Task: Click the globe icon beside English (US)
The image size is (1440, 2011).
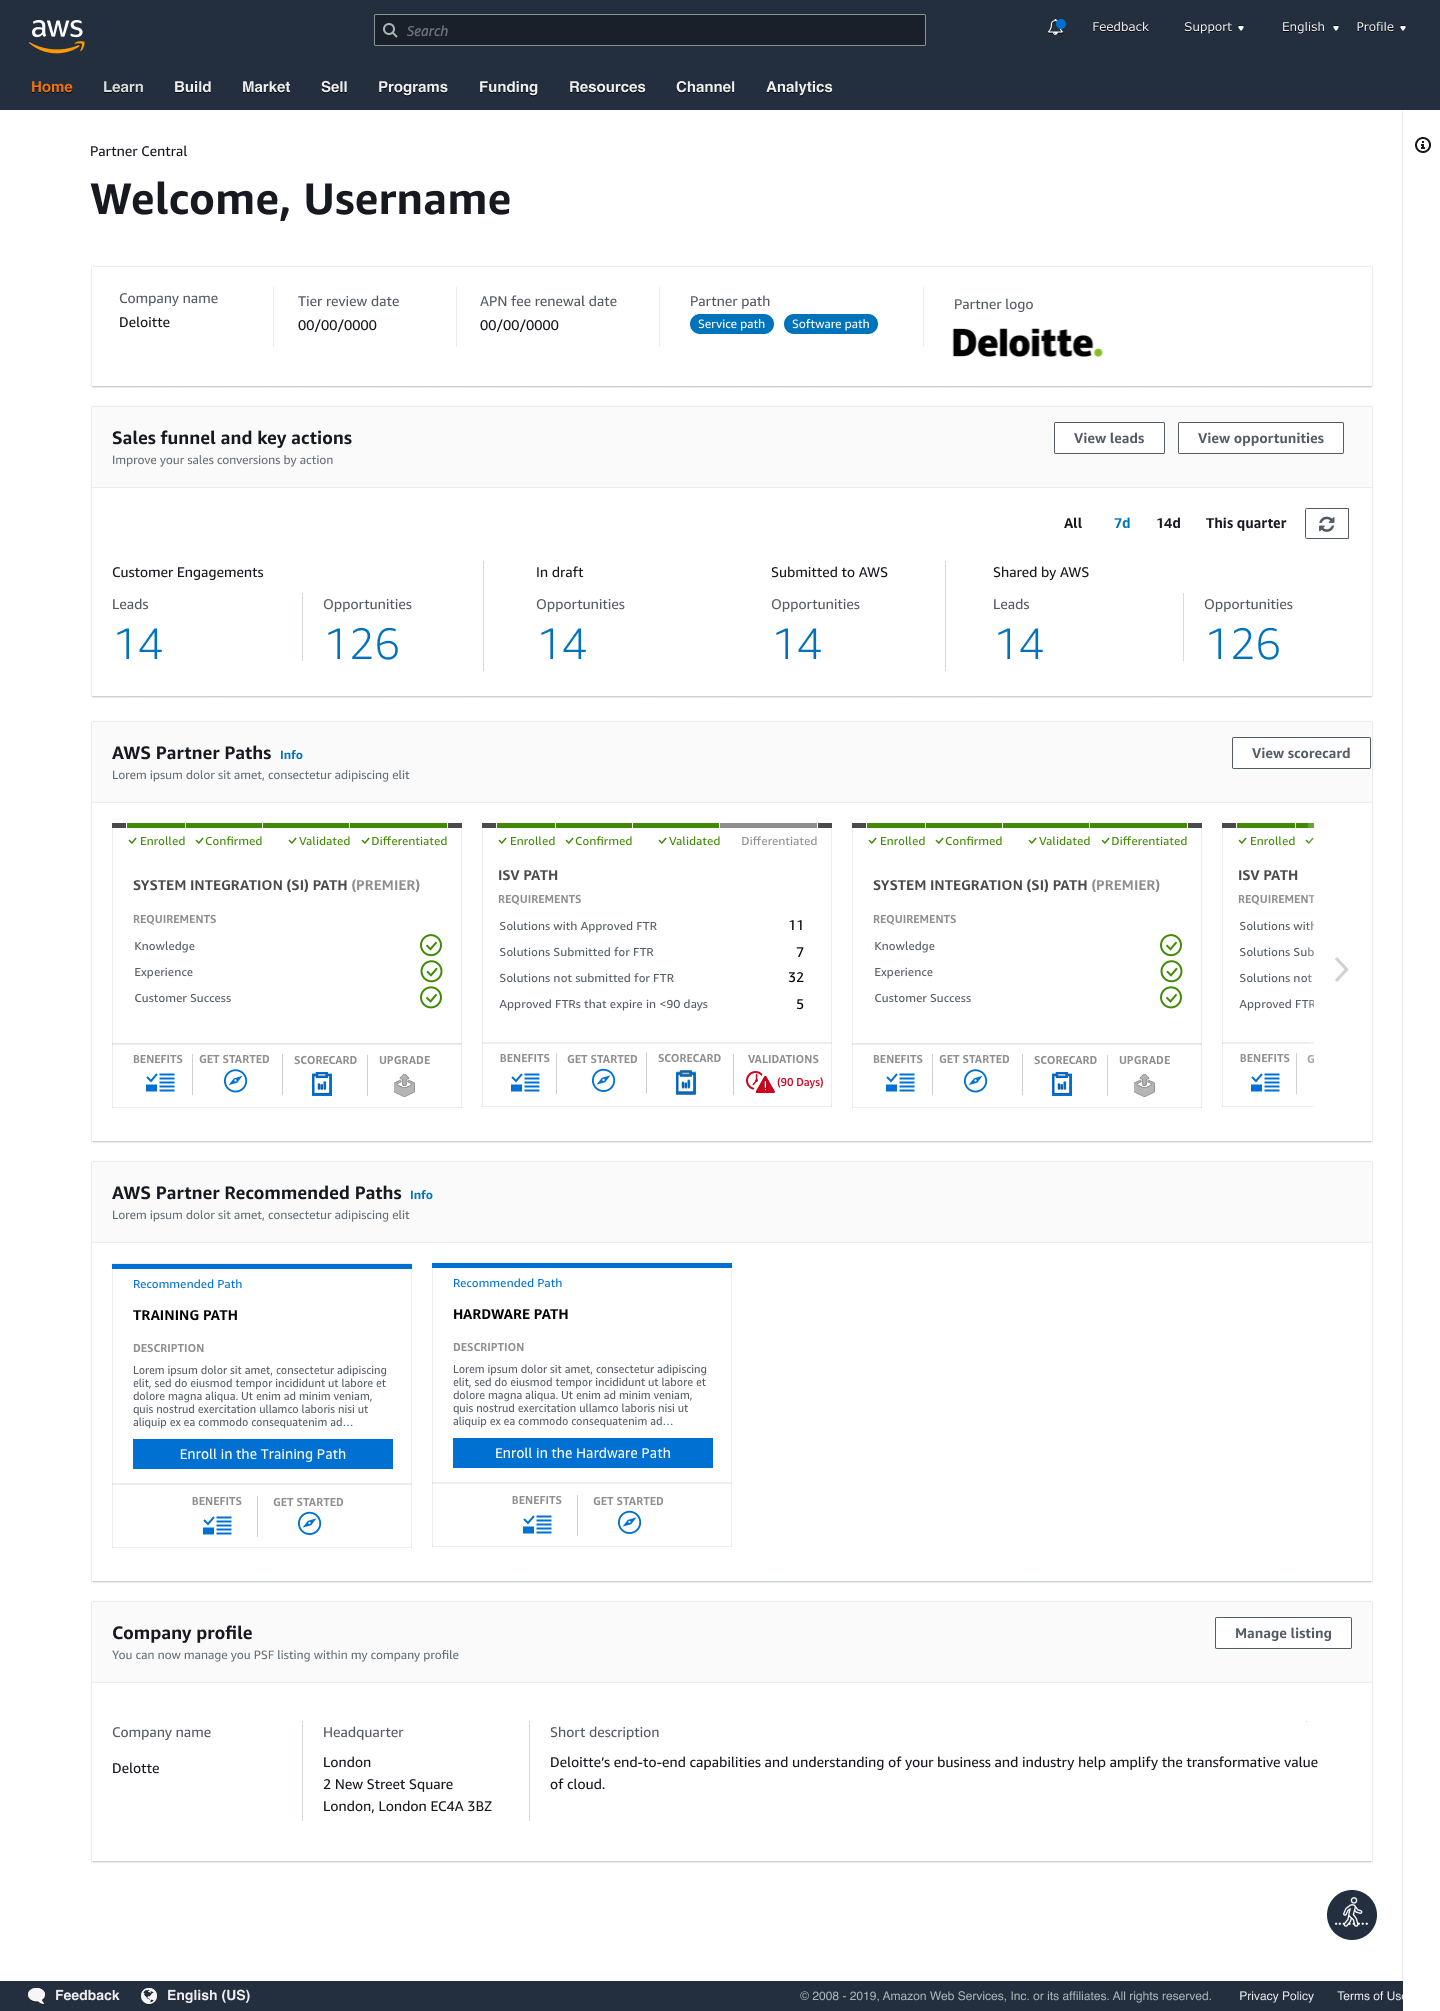Action: click(x=149, y=1996)
